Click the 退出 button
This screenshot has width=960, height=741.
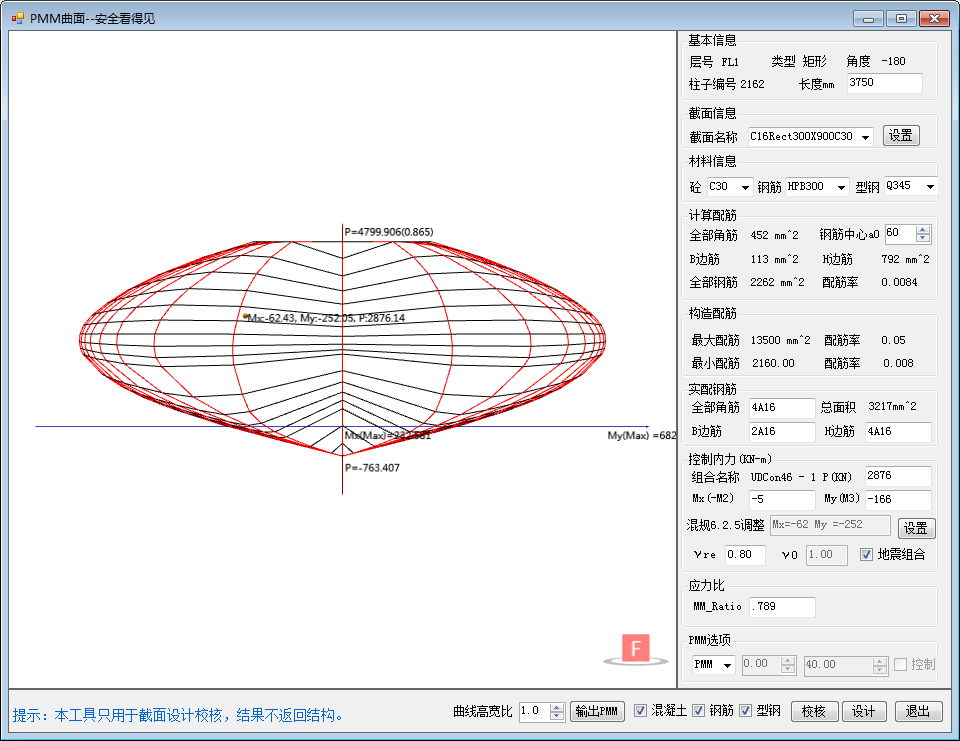[x=918, y=711]
